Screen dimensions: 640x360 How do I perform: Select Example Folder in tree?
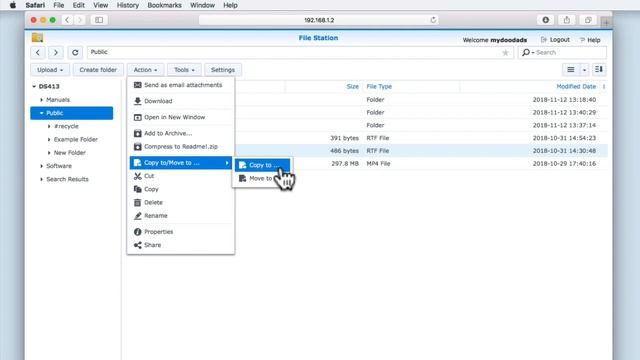tap(76, 139)
